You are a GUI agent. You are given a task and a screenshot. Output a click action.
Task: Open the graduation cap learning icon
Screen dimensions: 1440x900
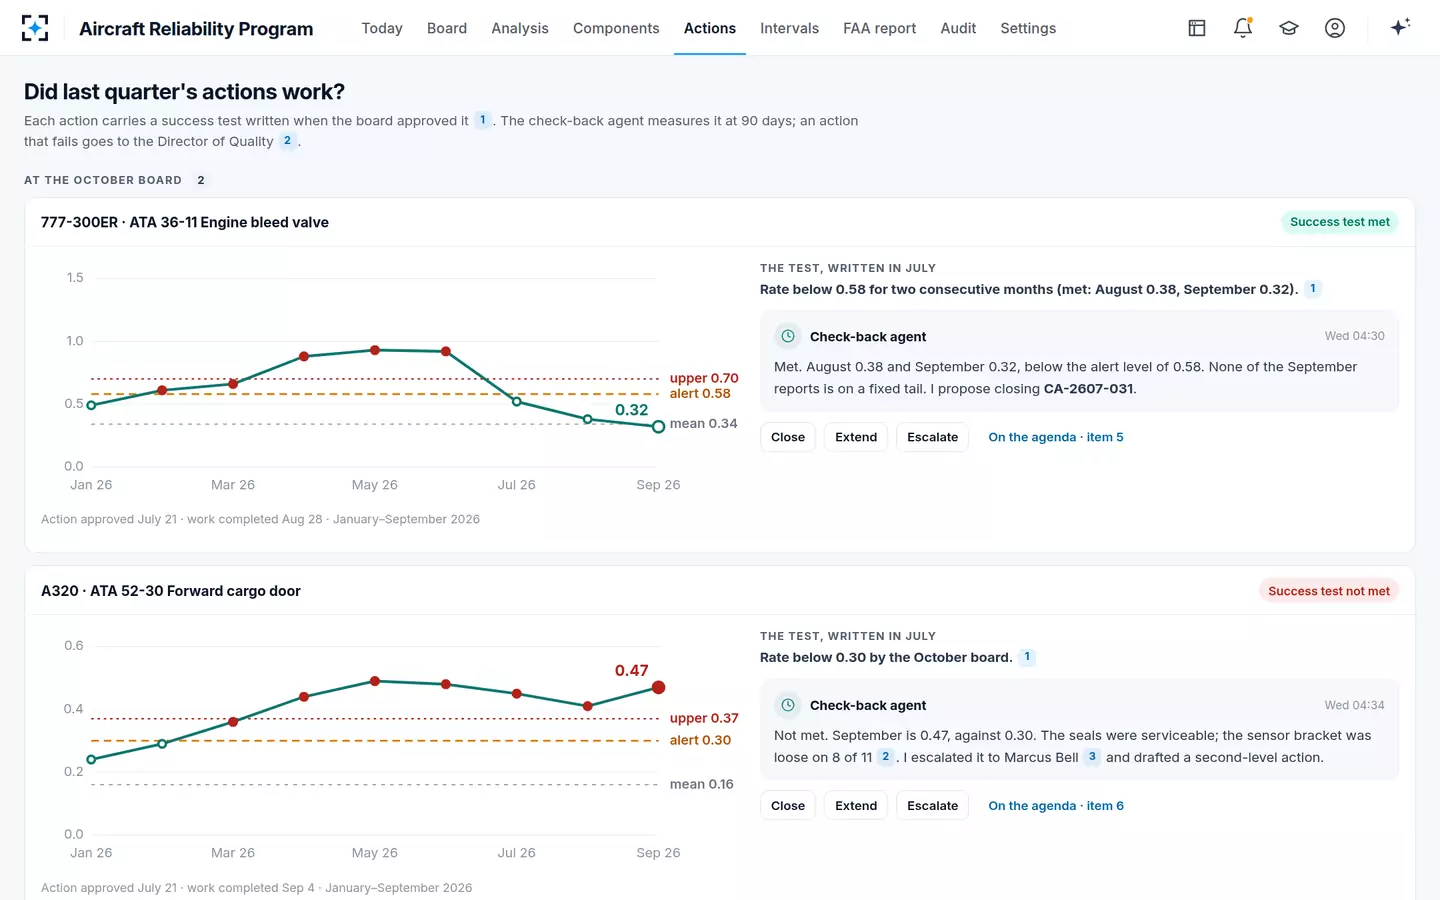(1289, 28)
